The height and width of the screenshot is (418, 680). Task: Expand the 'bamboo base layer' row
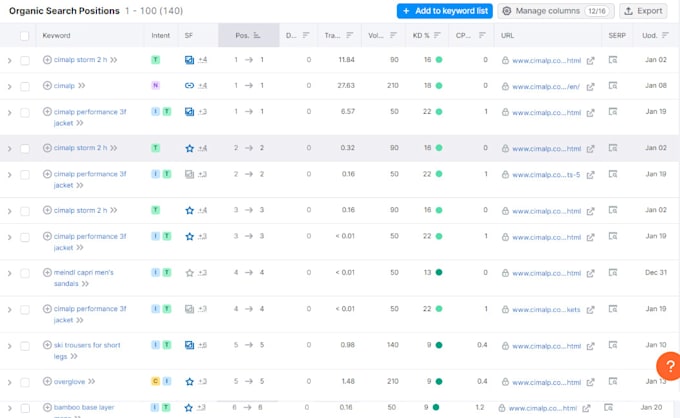click(10, 408)
